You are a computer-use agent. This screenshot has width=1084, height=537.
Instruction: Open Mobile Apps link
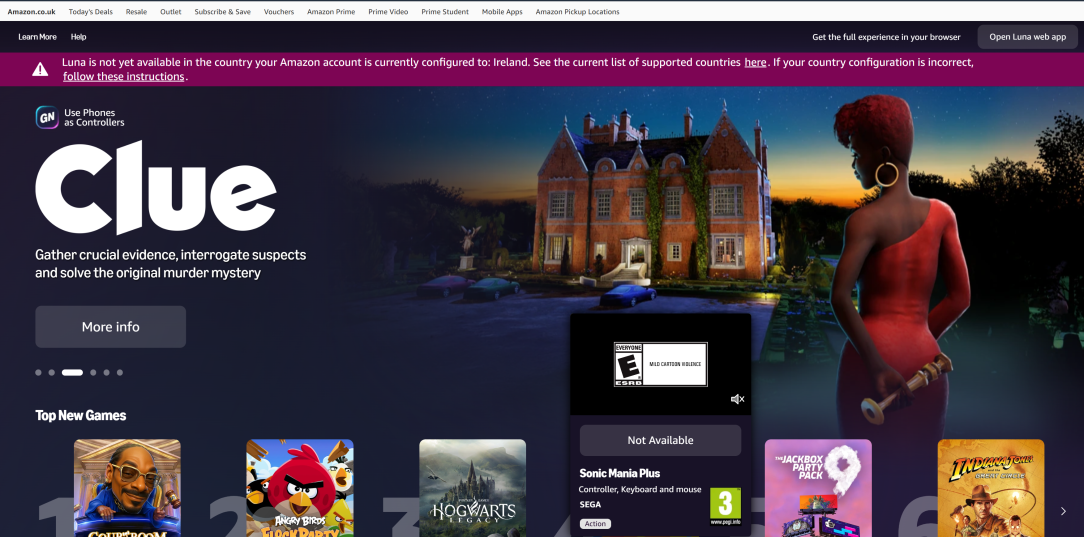pos(502,12)
